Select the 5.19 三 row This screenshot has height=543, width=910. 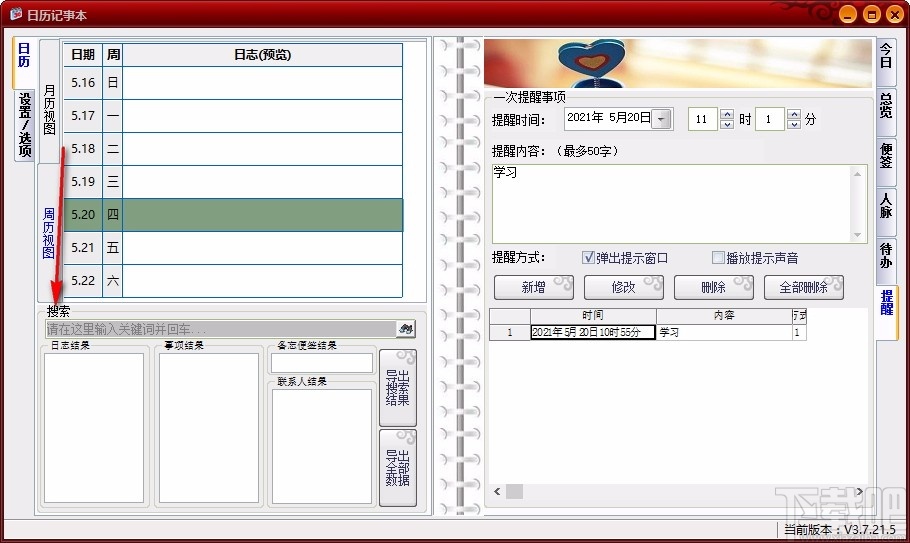tap(233, 182)
